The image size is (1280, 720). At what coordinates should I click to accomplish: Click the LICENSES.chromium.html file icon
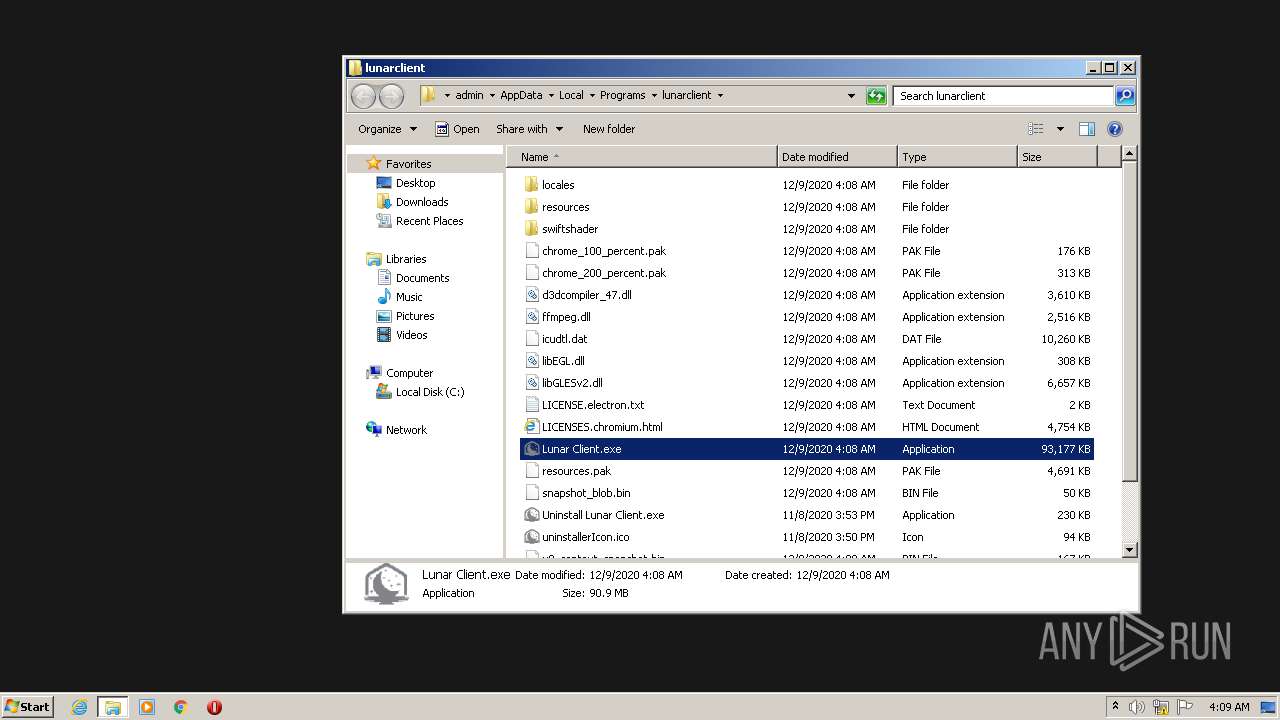coord(532,427)
